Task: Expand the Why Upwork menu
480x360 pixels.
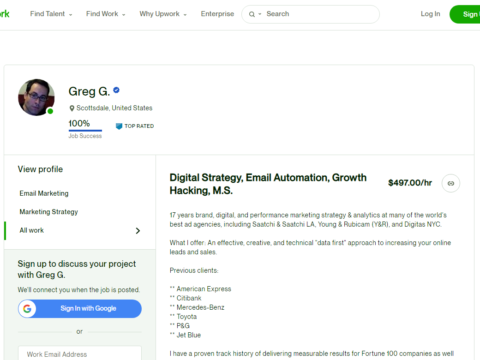Action: (x=163, y=14)
